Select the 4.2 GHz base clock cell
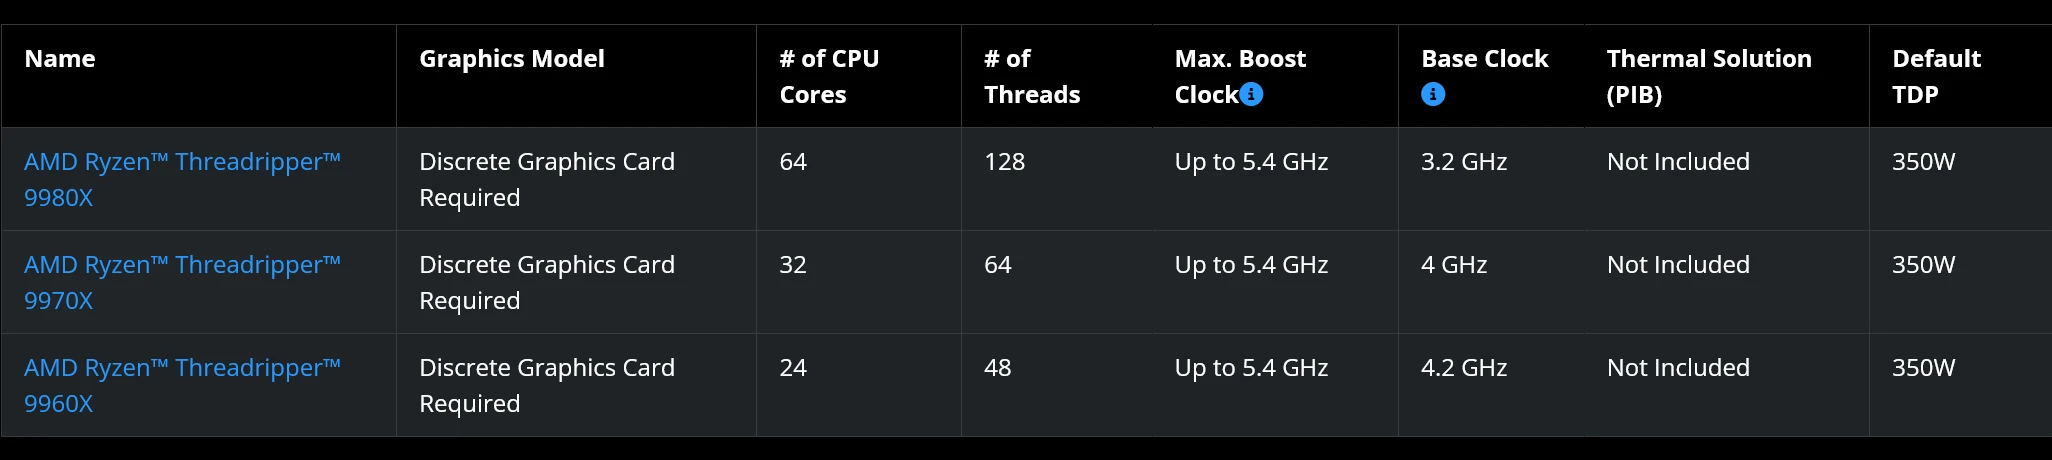The image size is (2052, 460). pyautogui.click(x=1491, y=385)
